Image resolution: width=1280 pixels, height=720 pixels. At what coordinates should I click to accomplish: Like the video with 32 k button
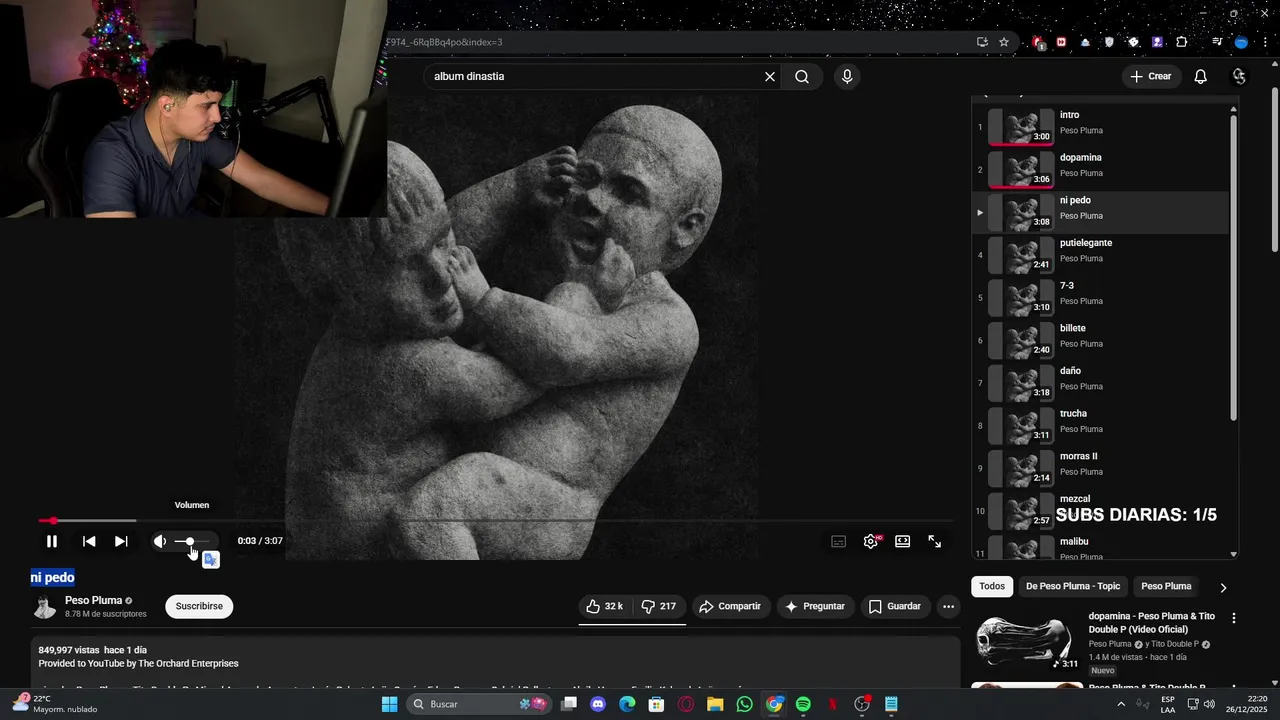[604, 606]
